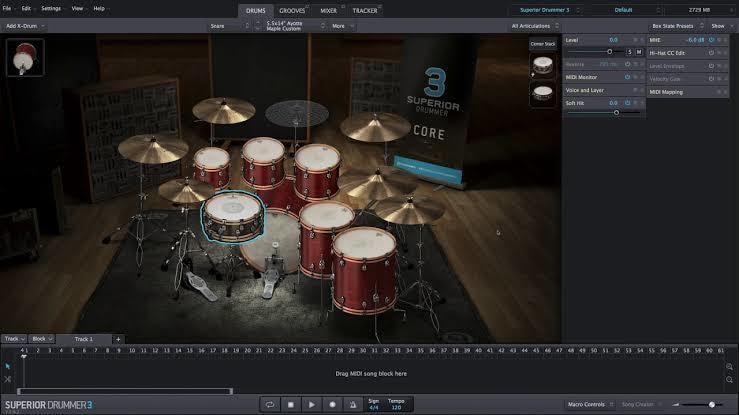739x415 pixels.
Task: Toggle Soft Hit power button
Action: click(627, 103)
